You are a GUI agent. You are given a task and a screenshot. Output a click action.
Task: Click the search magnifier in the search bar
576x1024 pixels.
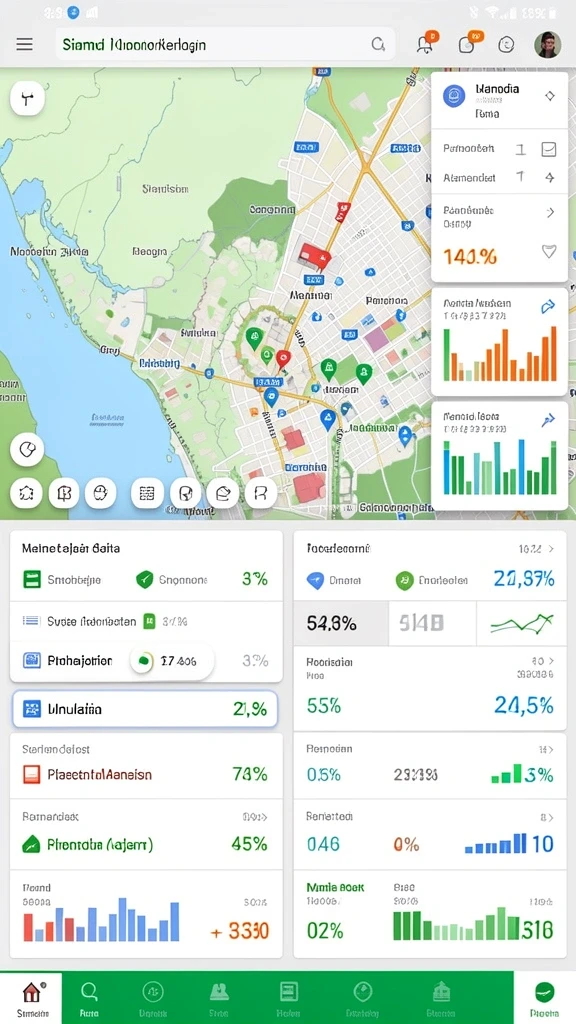point(377,44)
